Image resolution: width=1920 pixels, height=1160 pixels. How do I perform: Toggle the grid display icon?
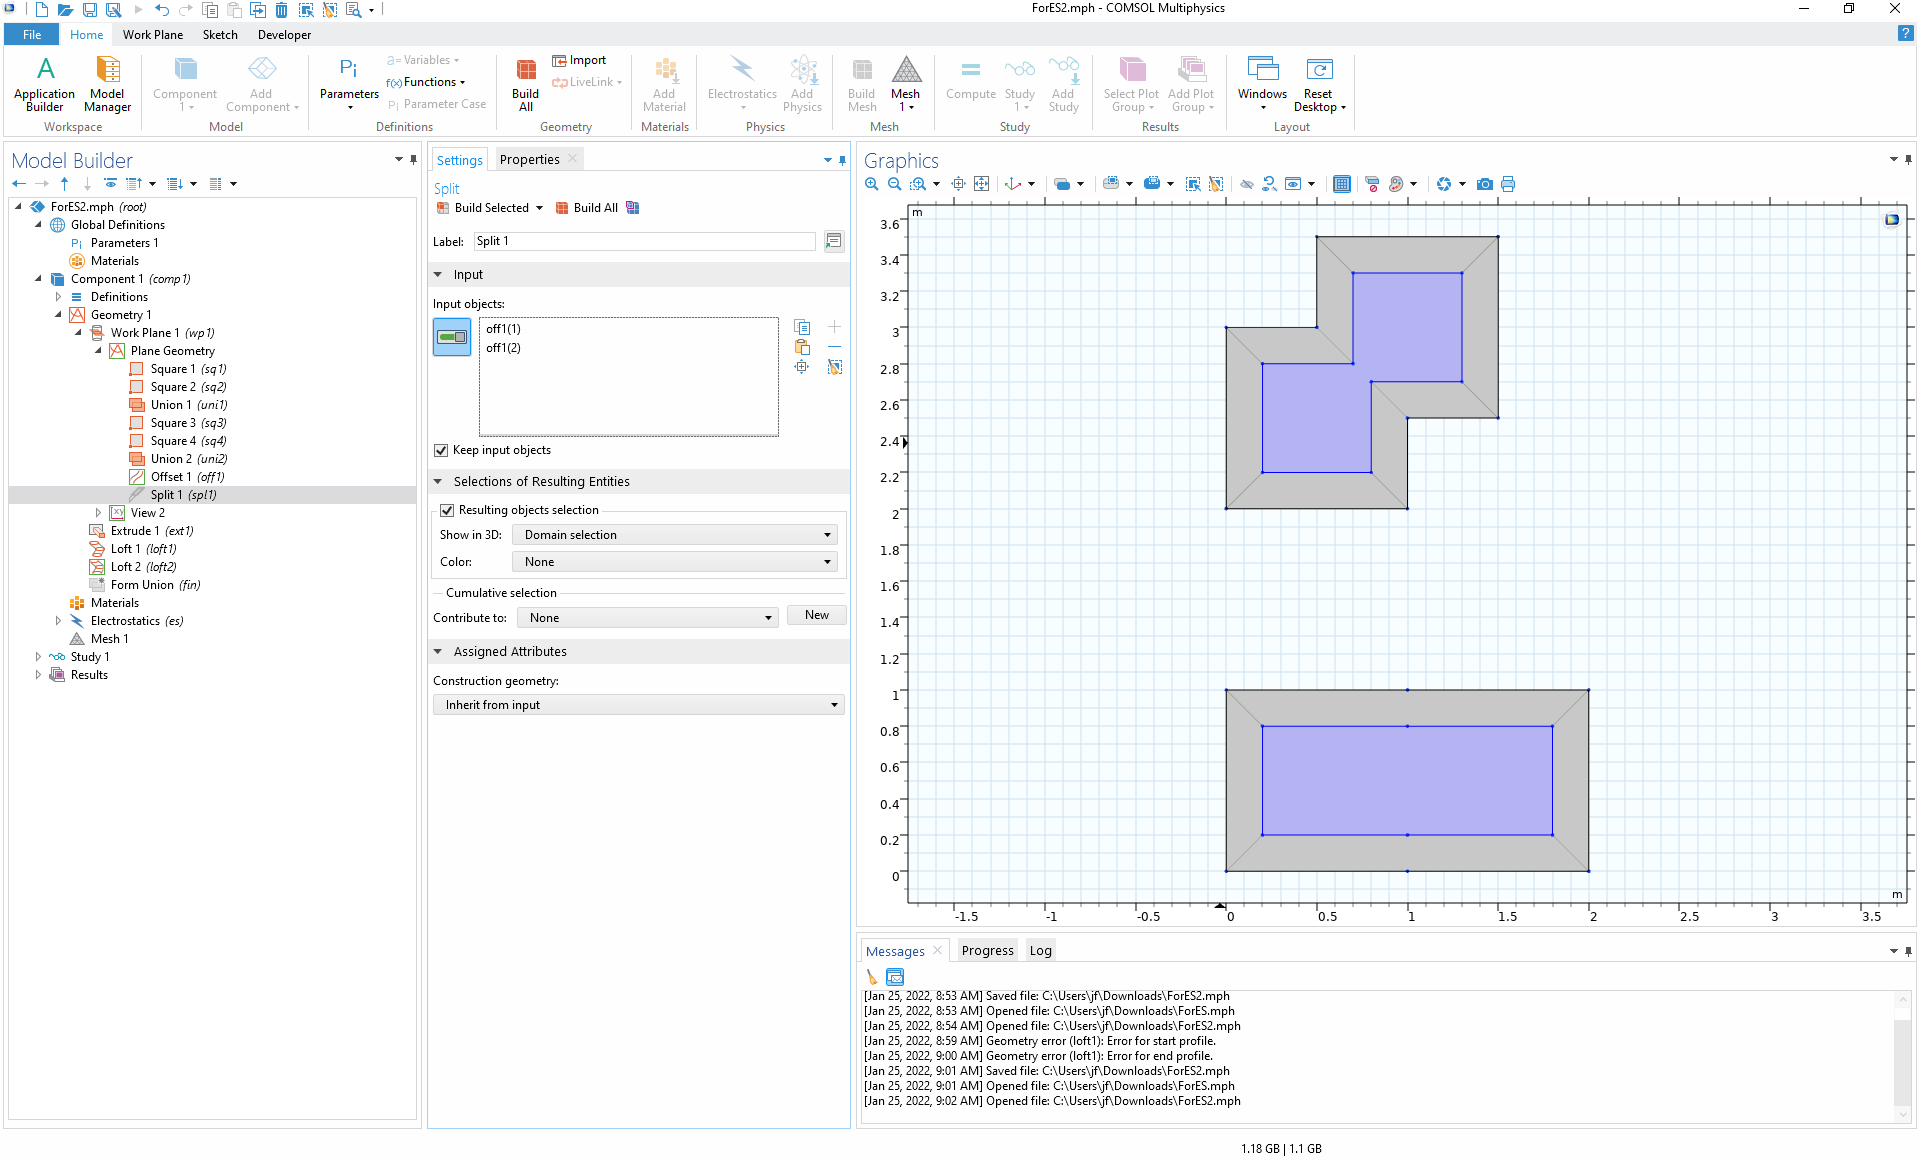click(1342, 184)
